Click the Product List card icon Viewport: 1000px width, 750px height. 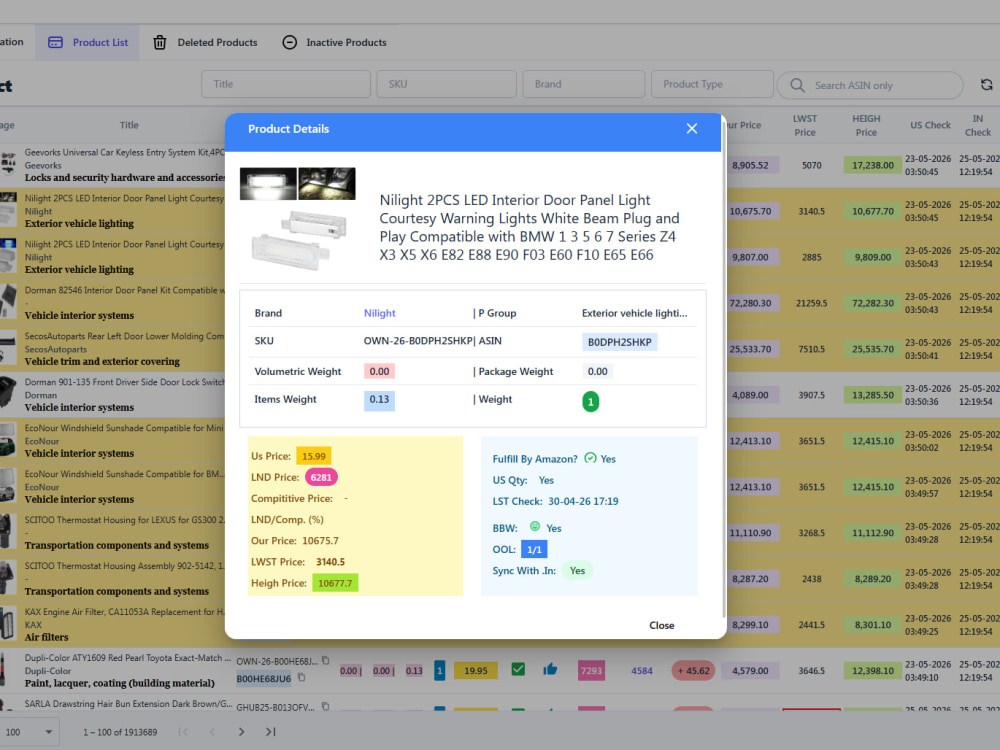(x=55, y=42)
